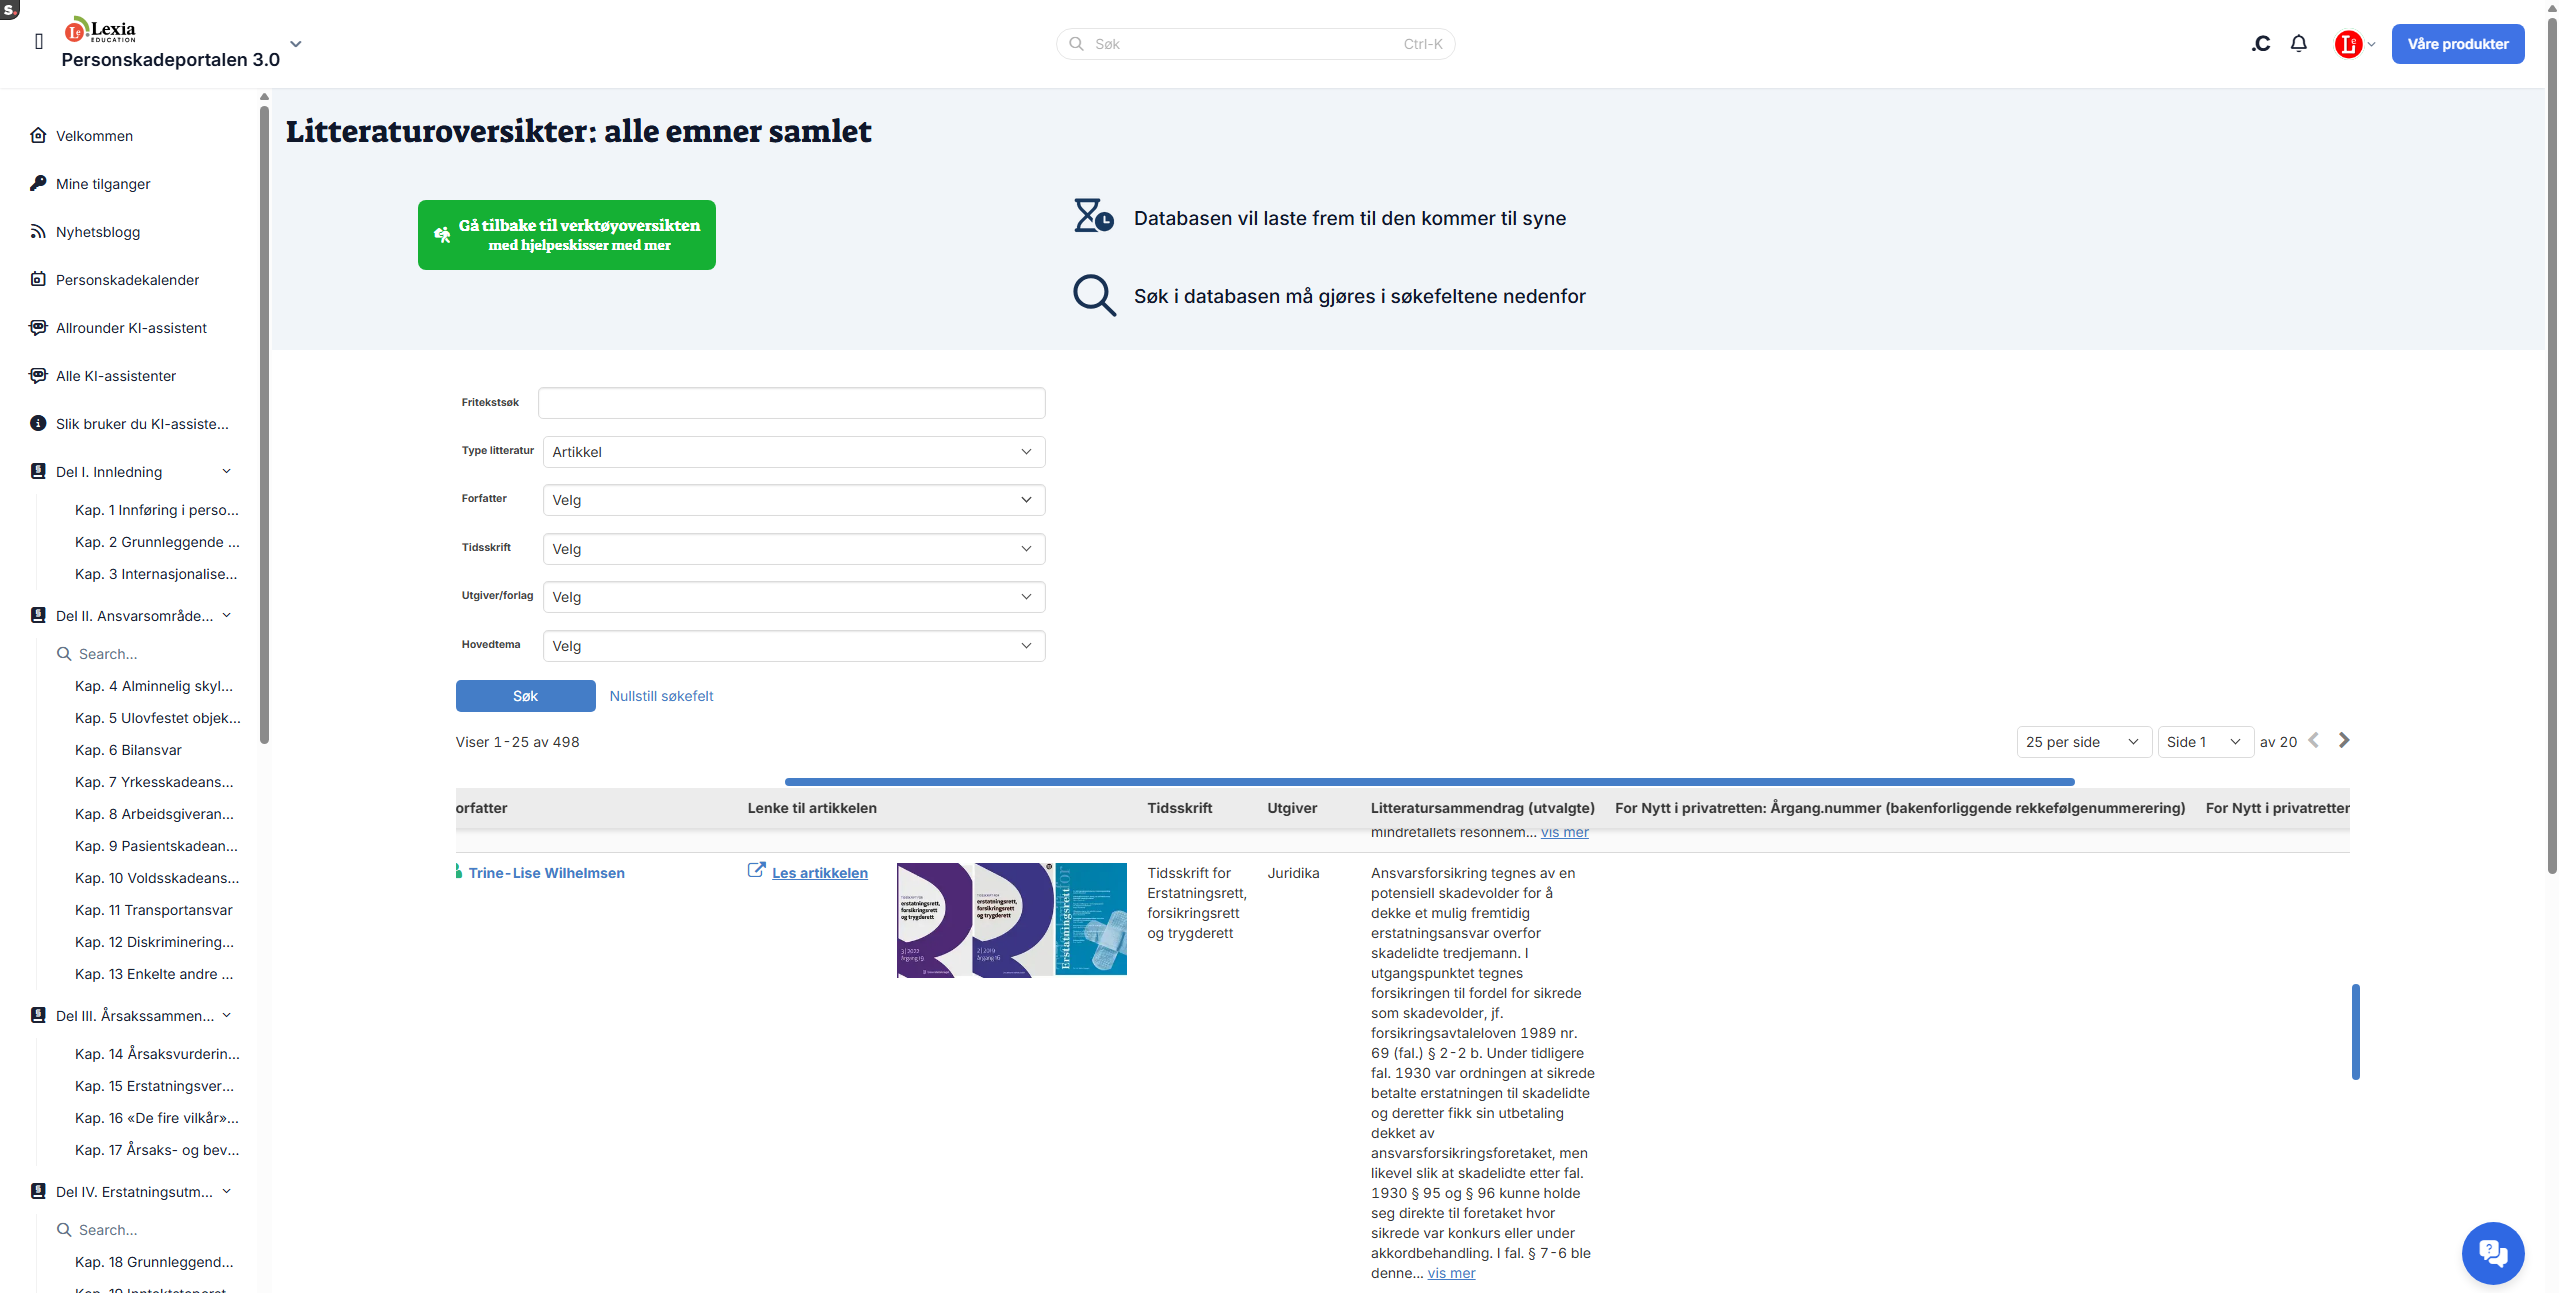Click green Gå tilbake til verktøyoversikten button
The image size is (2559, 1293).
[x=567, y=235]
